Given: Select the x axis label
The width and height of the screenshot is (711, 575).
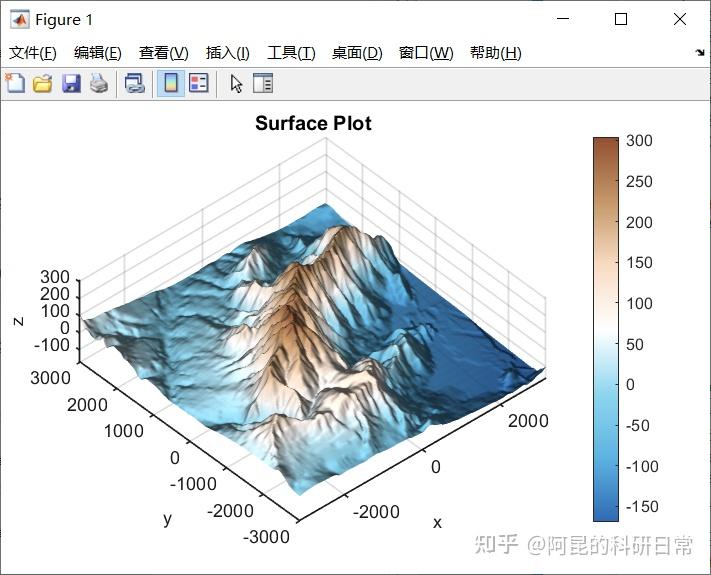Looking at the screenshot, I should pos(437,523).
